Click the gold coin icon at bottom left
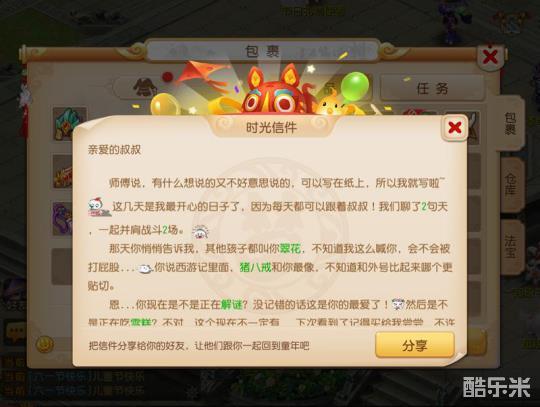Screen dimensions: 540x407 click(x=45, y=343)
